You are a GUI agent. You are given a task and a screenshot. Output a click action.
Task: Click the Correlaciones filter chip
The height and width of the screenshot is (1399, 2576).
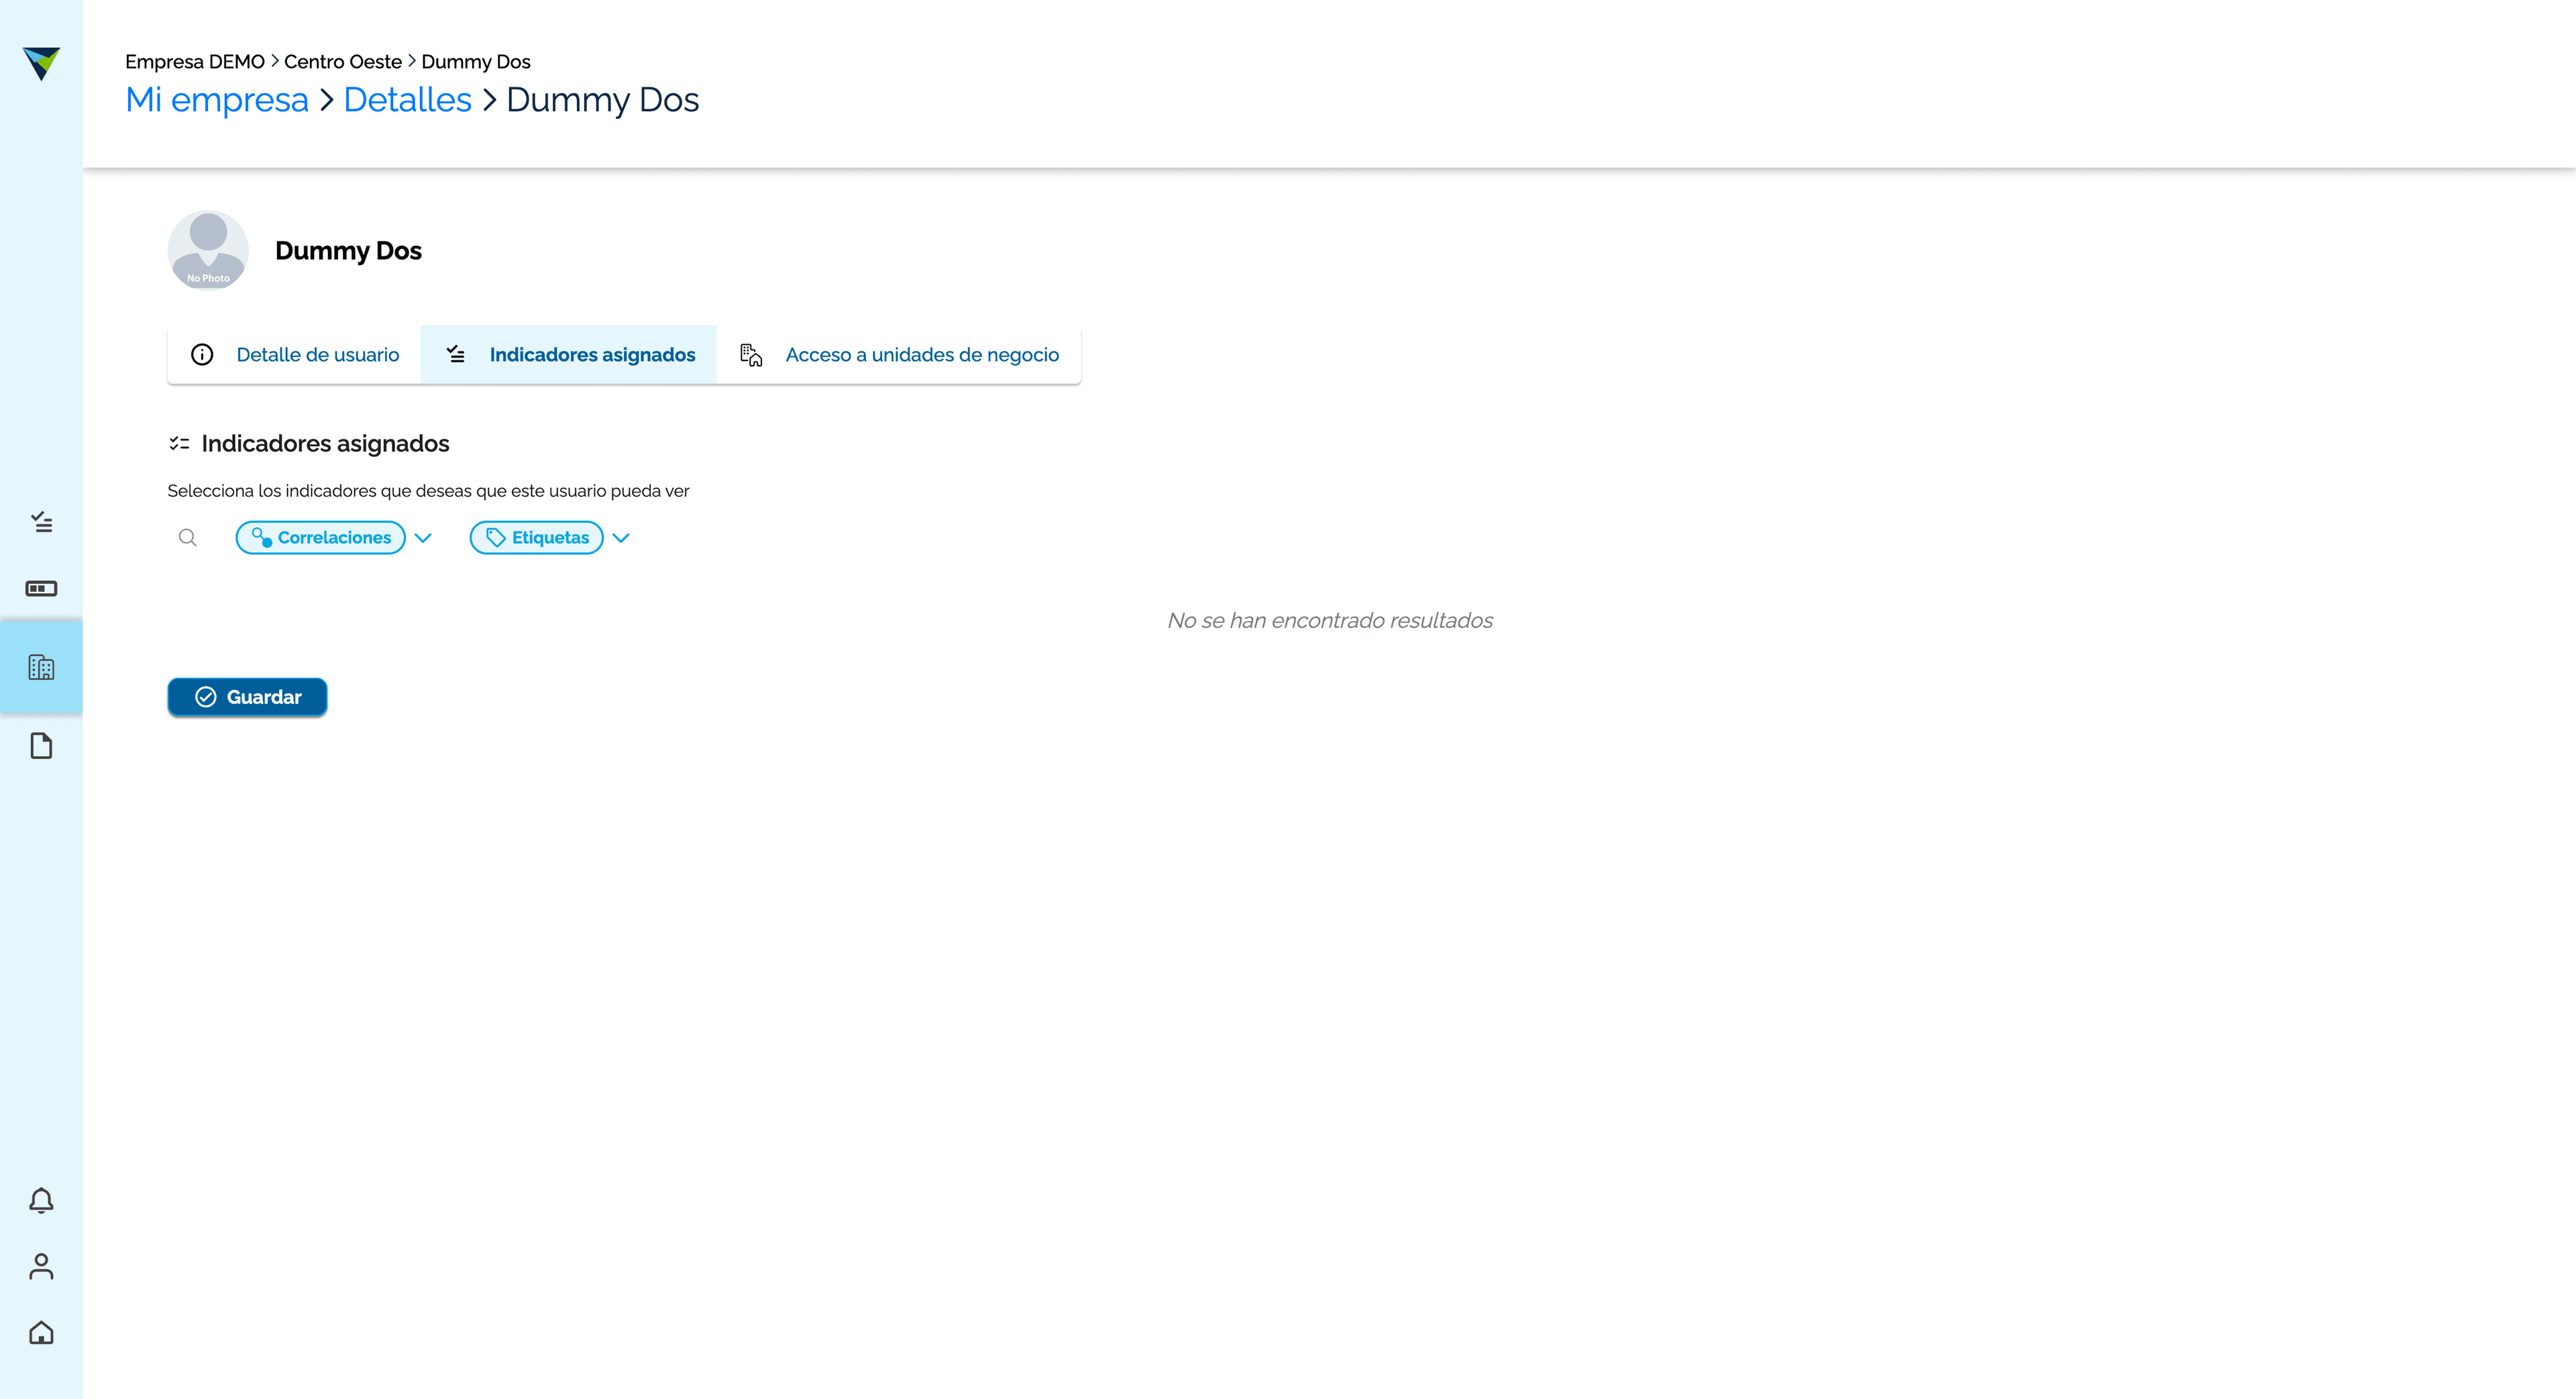click(x=321, y=538)
